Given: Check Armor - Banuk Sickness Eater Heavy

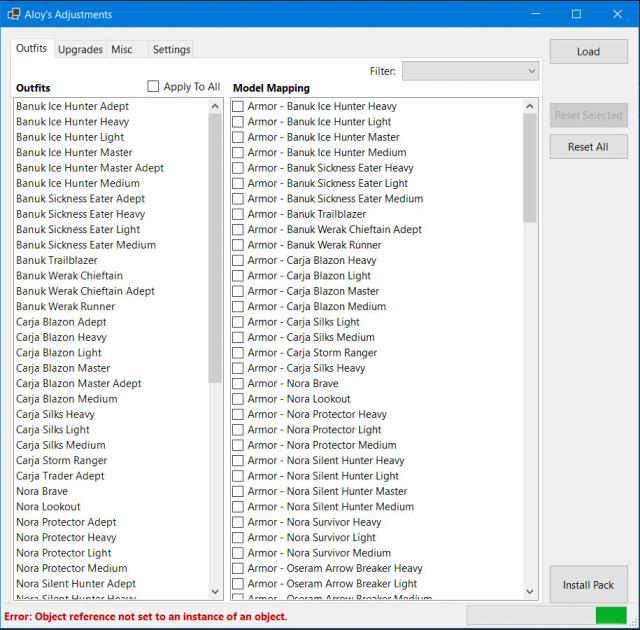Looking at the screenshot, I should point(238,168).
